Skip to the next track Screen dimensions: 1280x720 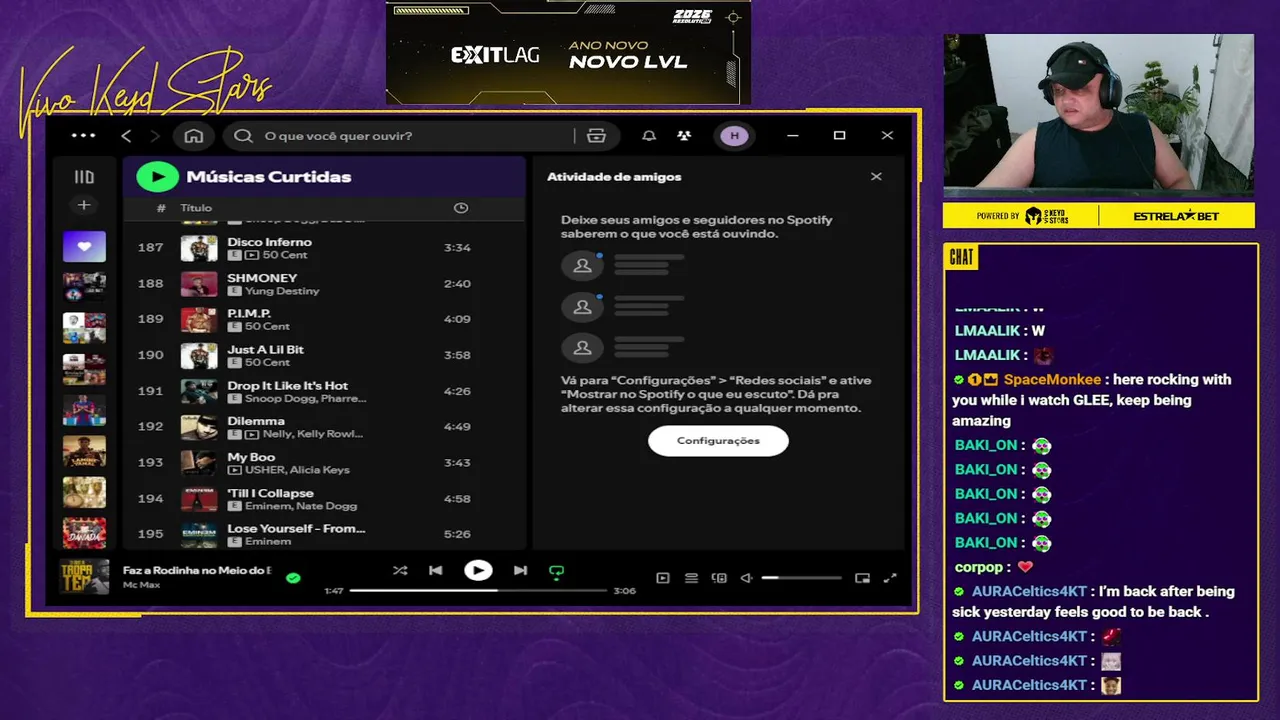coord(520,571)
